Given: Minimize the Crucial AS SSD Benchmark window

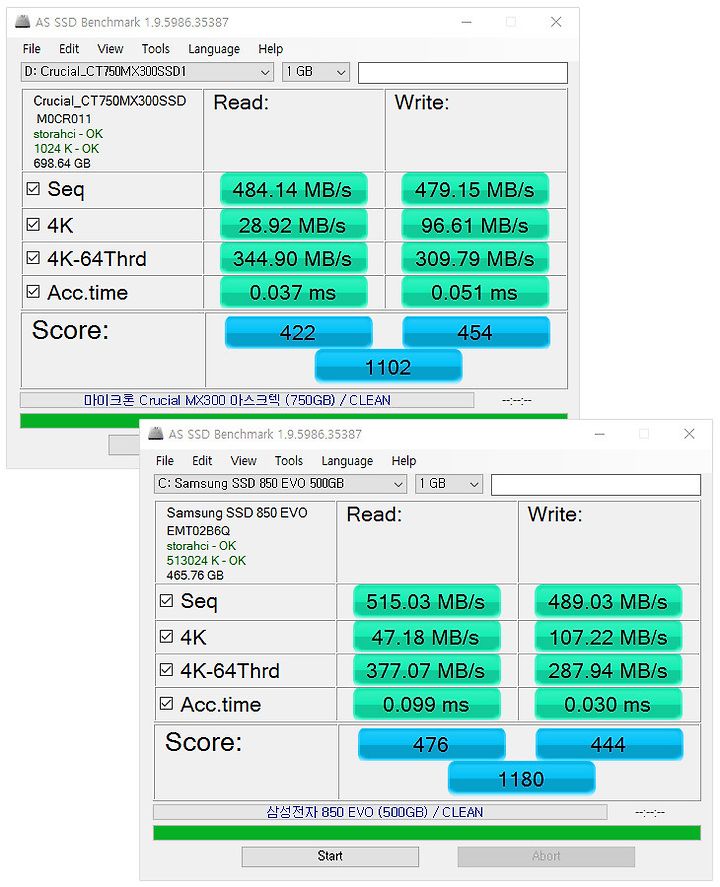Looking at the screenshot, I should point(467,22).
